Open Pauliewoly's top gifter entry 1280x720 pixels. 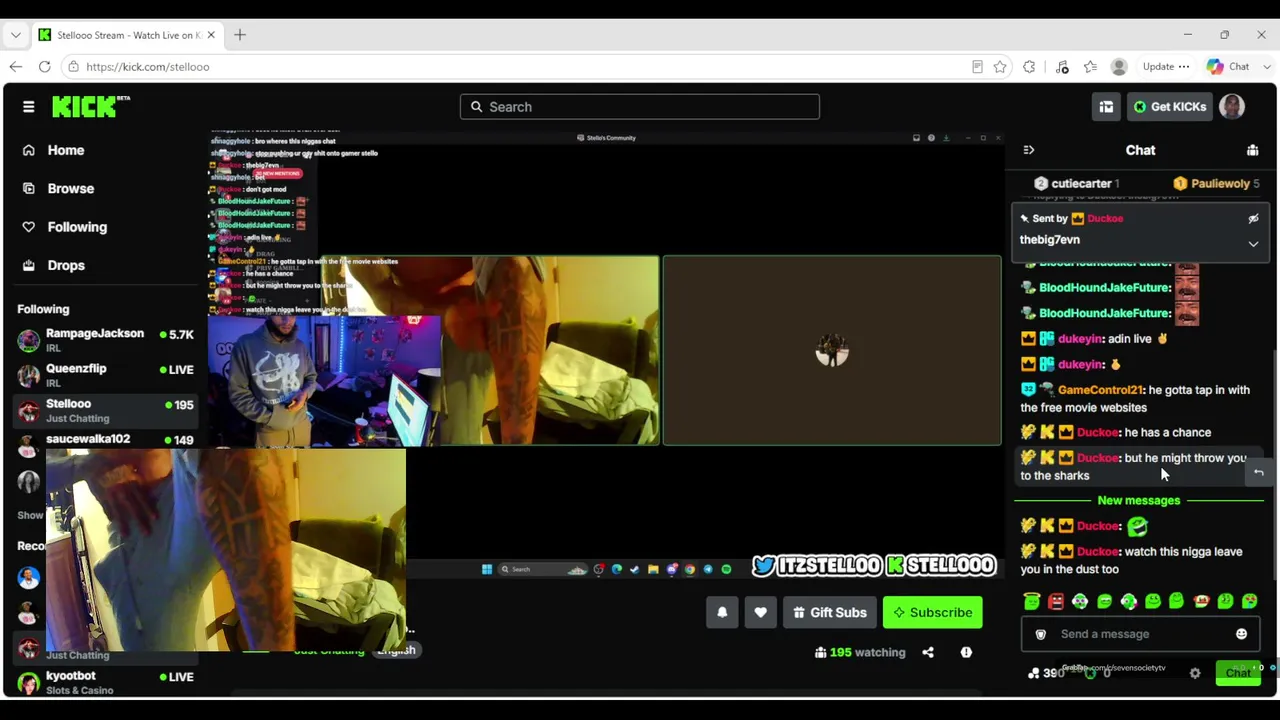pos(1216,184)
